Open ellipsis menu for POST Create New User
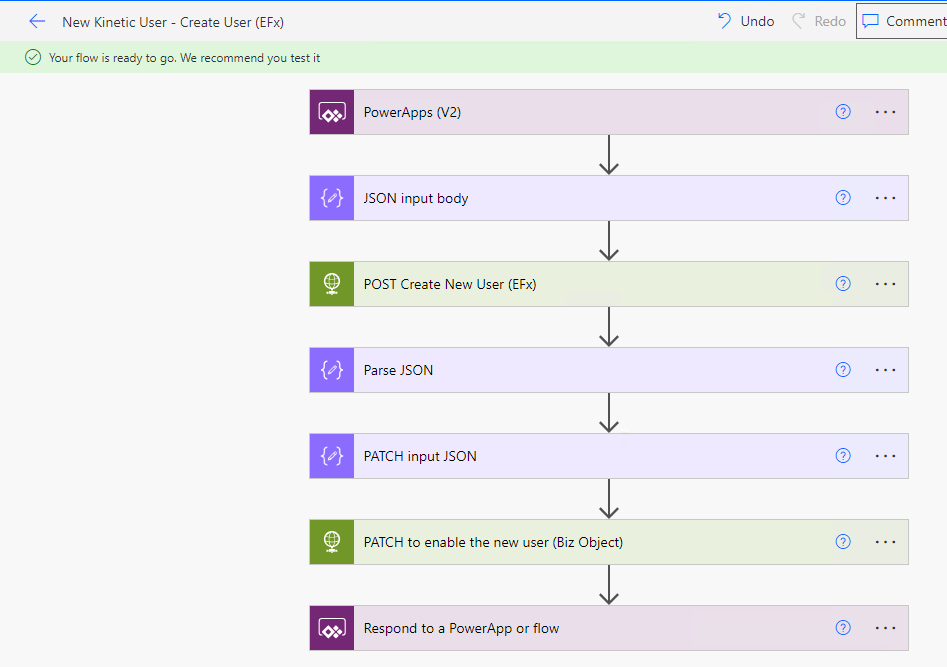947x667 pixels. click(885, 283)
